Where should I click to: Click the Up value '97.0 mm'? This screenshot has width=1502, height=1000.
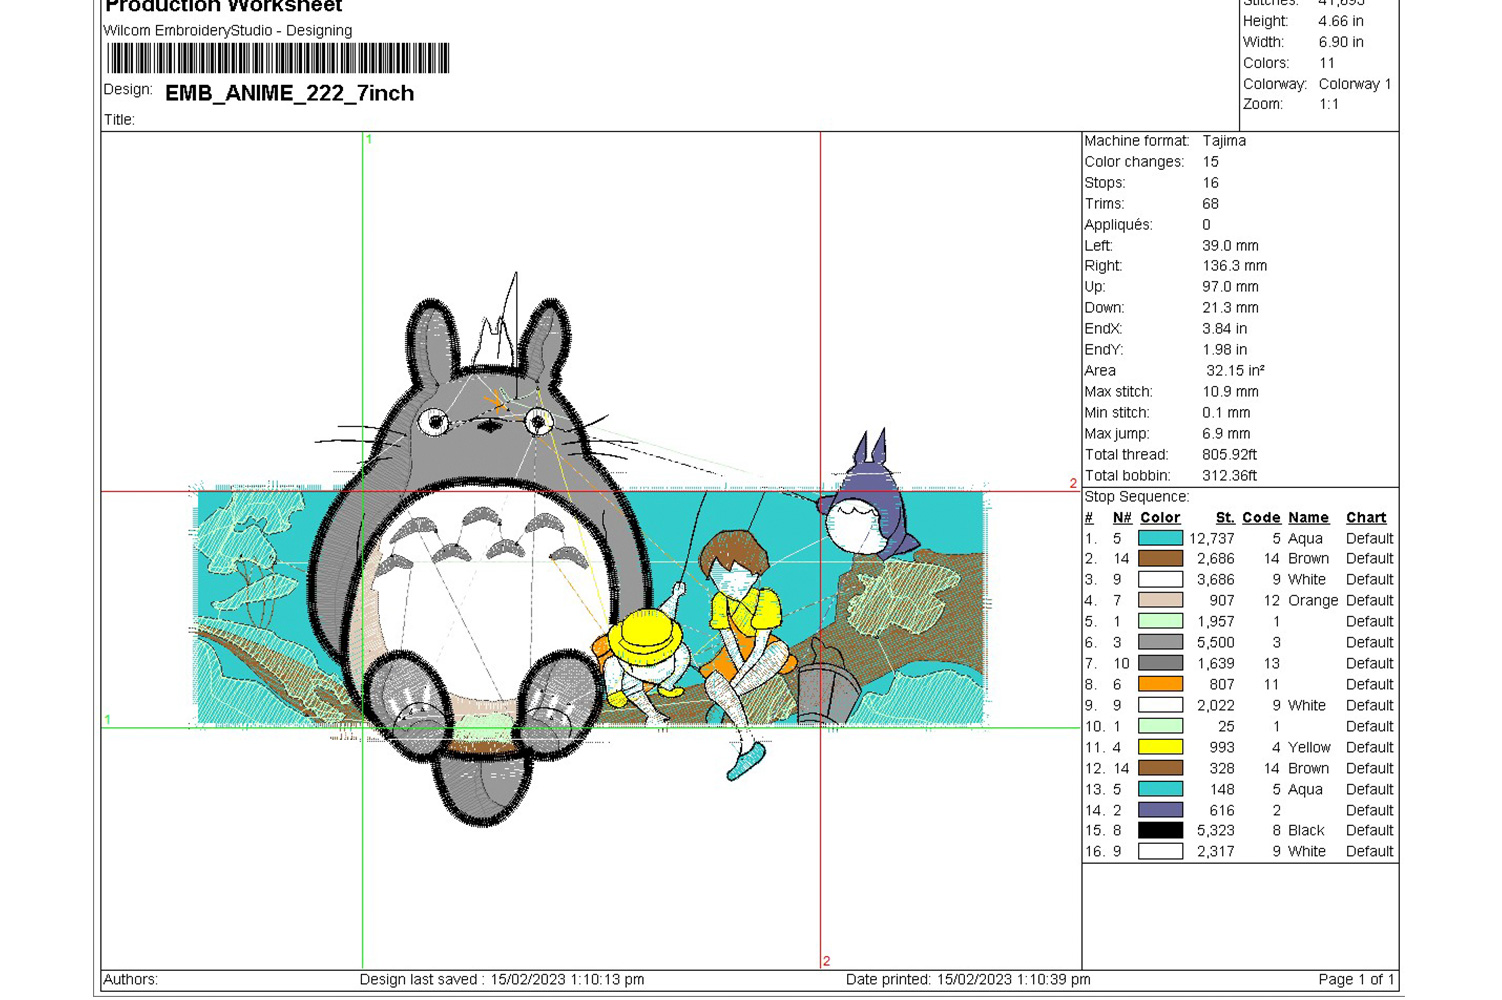[1230, 287]
